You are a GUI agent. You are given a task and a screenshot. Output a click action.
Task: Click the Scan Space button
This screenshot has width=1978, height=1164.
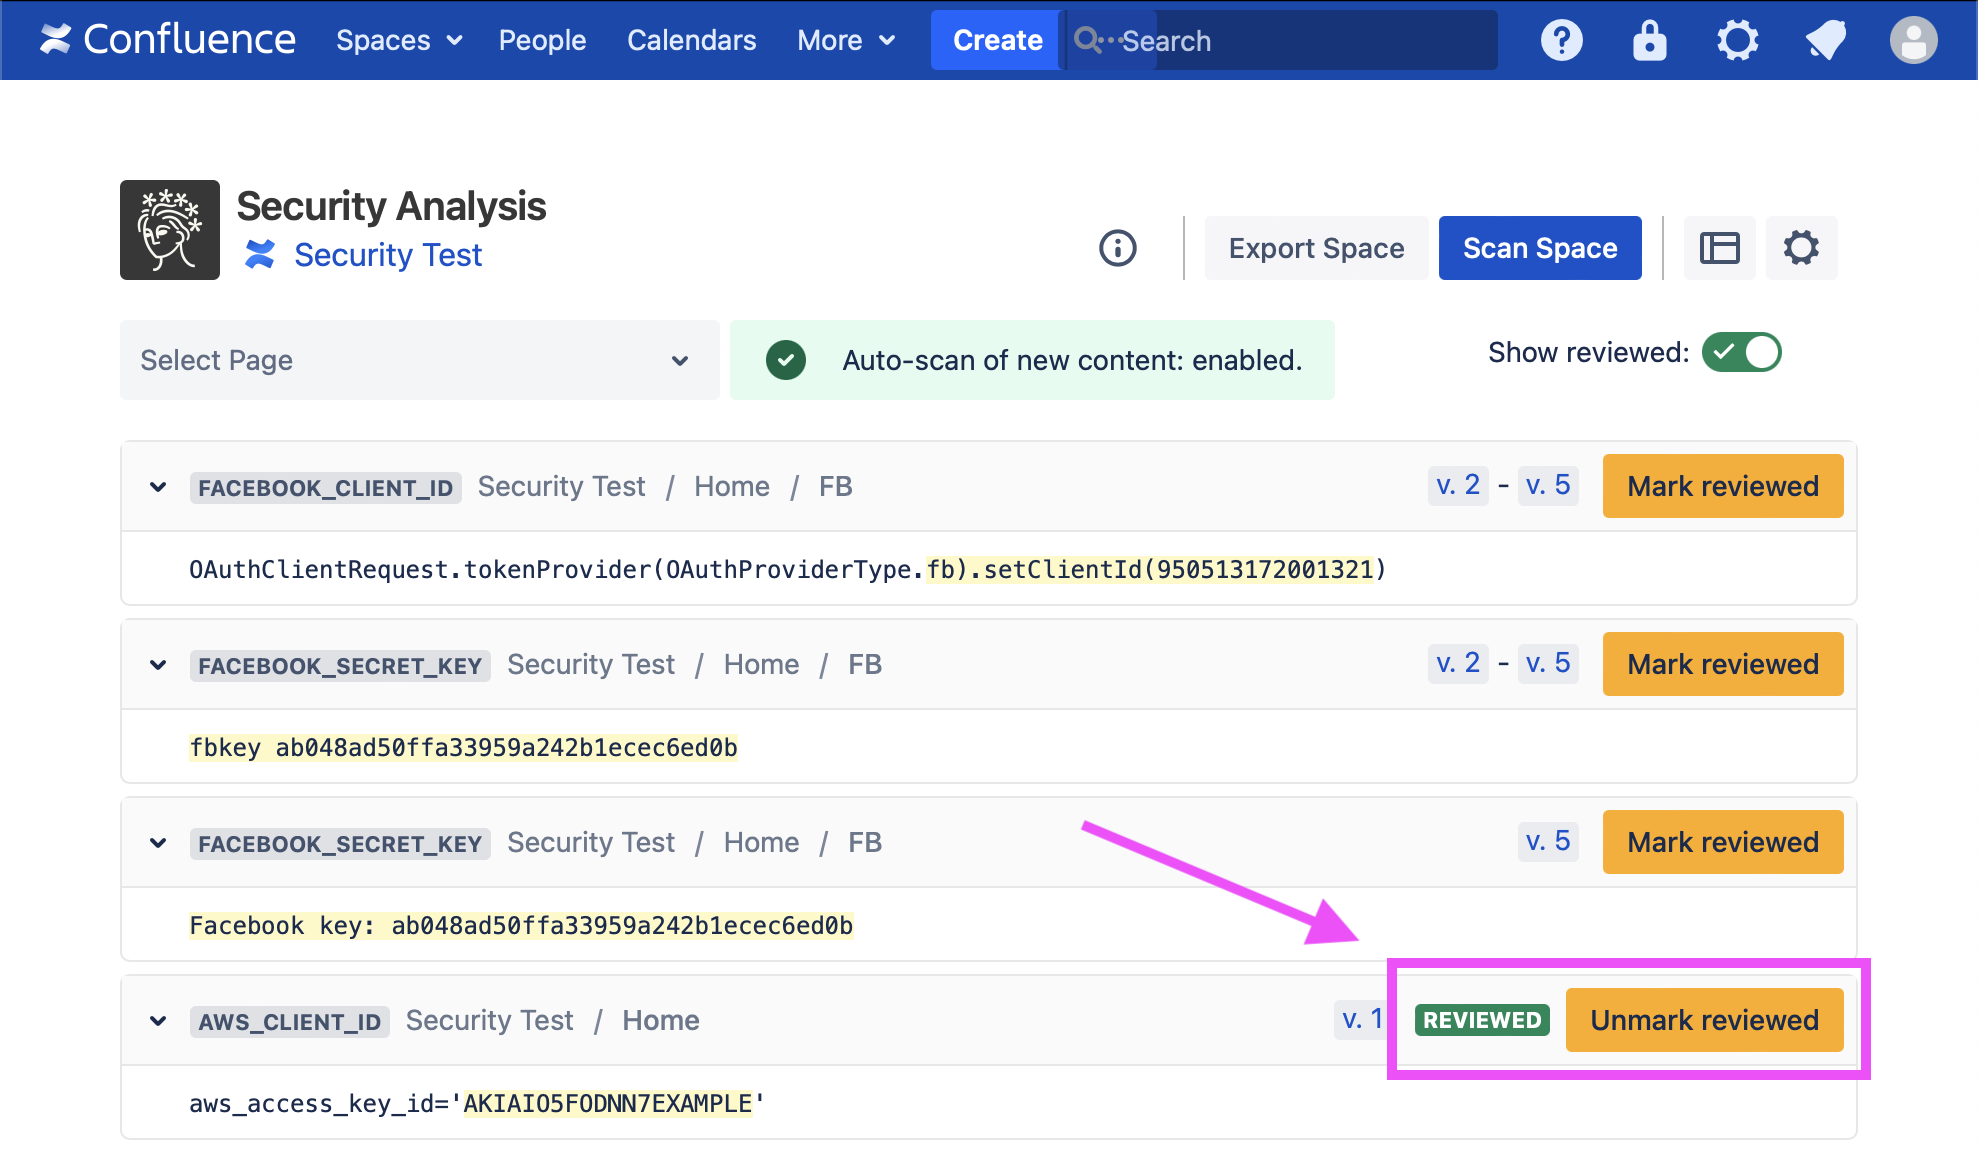click(x=1539, y=248)
